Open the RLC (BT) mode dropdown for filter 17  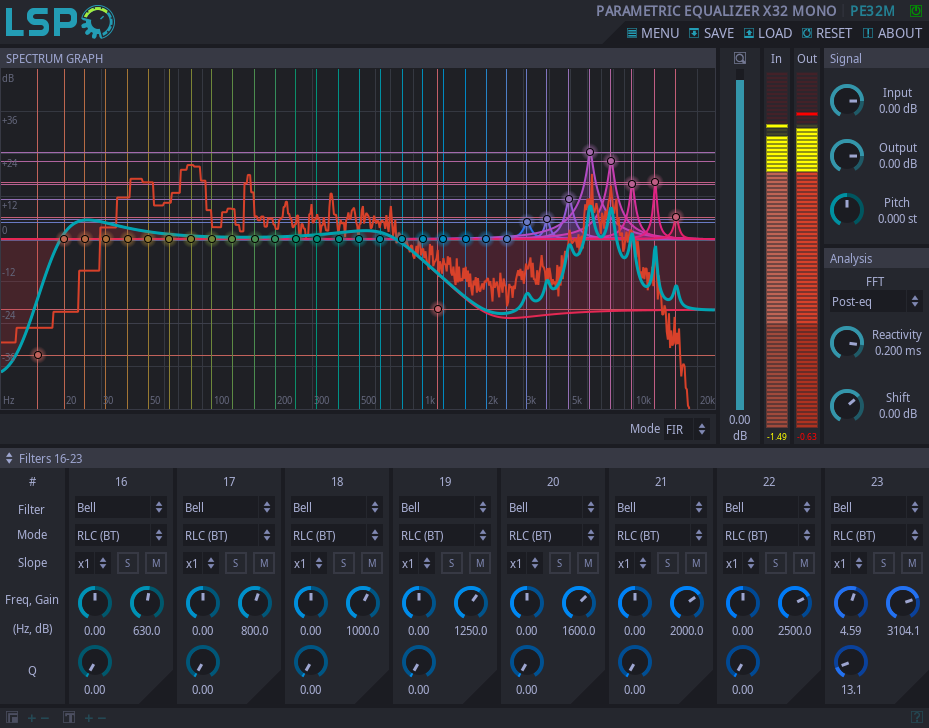pos(228,535)
